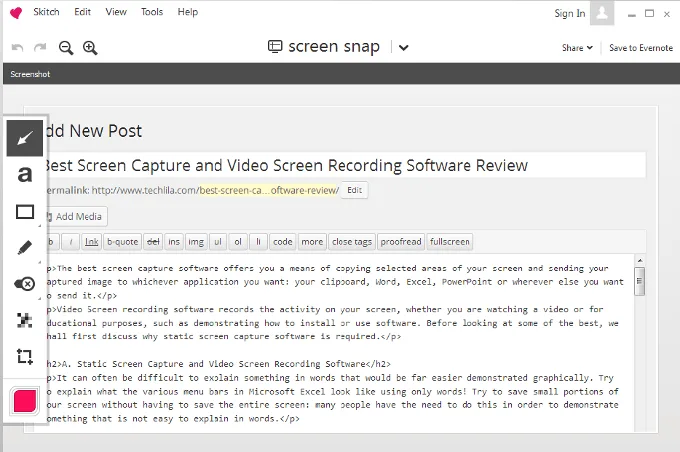Click the 'Add New Post' heading

pos(94,131)
